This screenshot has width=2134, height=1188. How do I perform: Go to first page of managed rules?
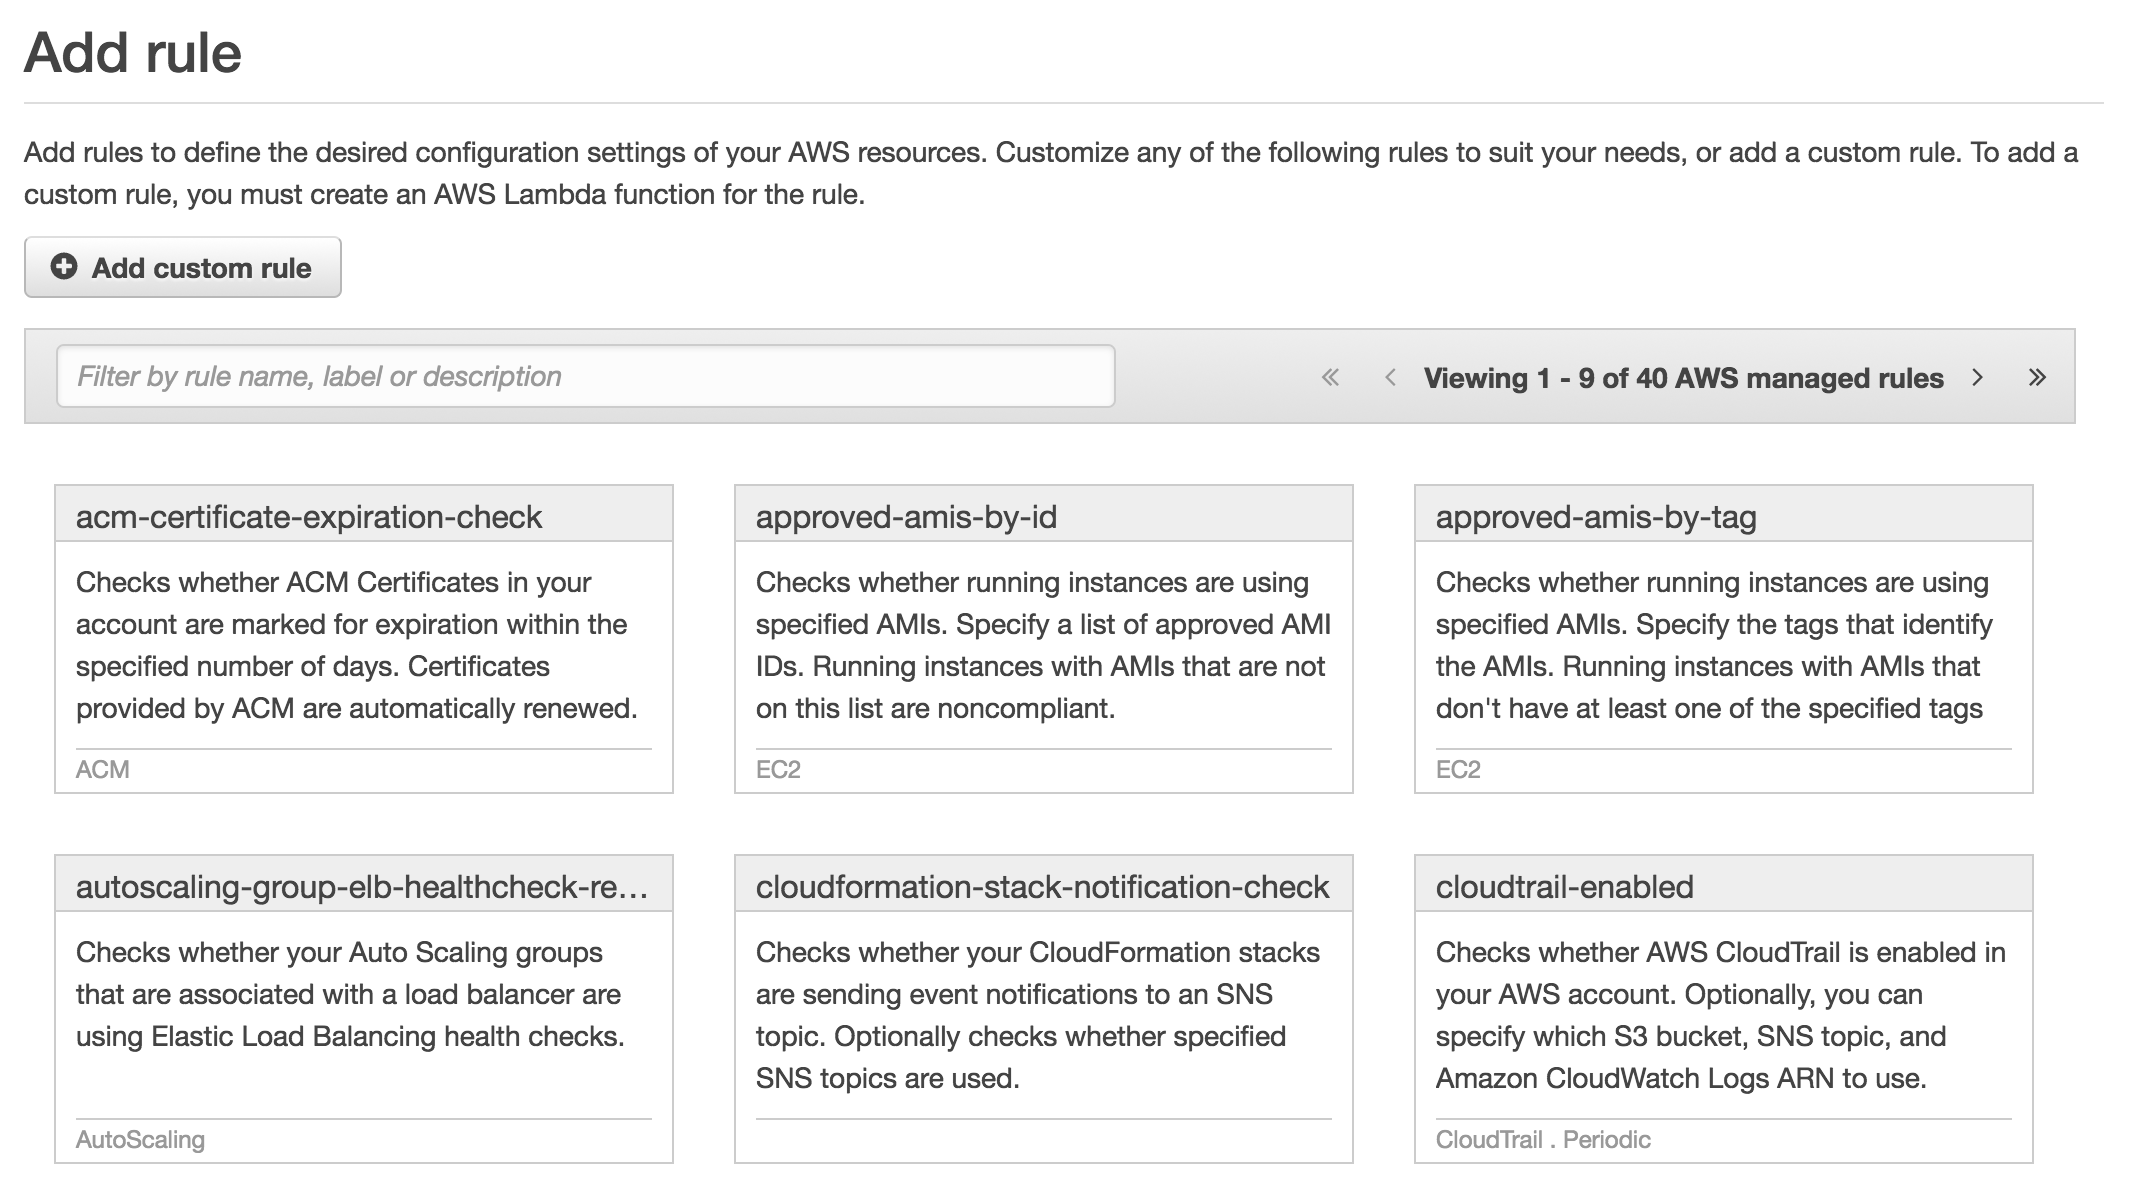[1330, 377]
